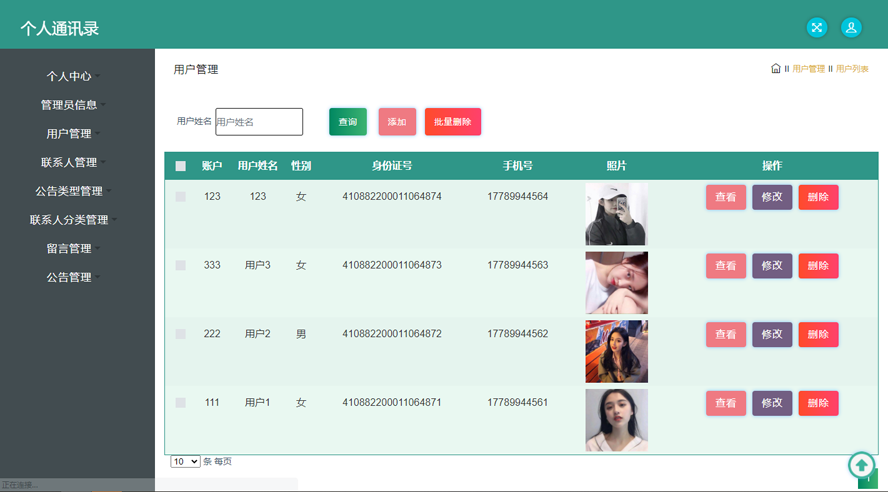Select phone number 17789944564
The width and height of the screenshot is (888, 492).
[x=518, y=196]
